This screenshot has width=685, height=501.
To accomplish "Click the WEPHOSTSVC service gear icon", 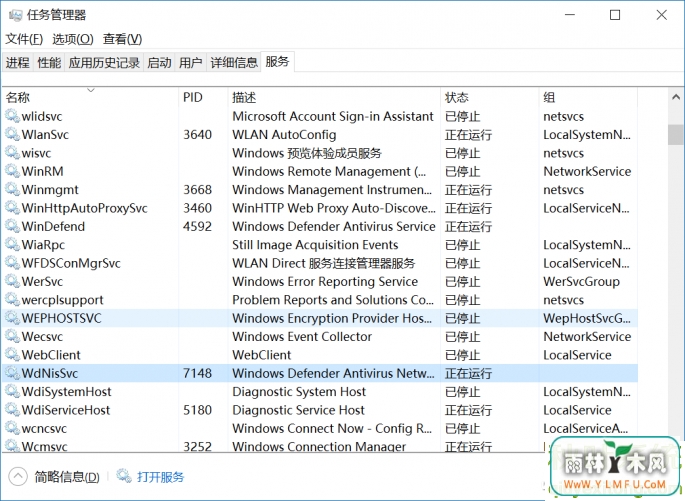I will tap(12, 318).
